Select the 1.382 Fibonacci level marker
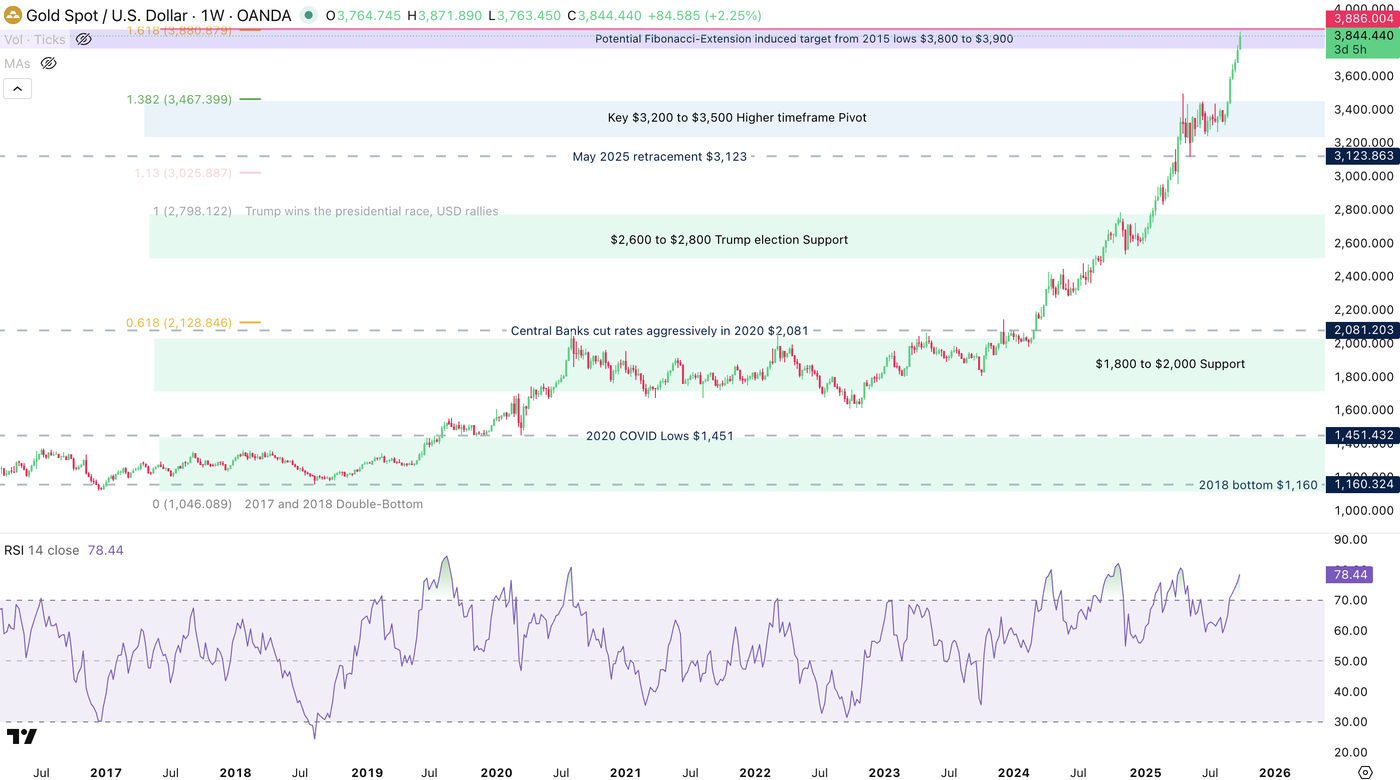Image resolution: width=1400 pixels, height=780 pixels. 180,100
